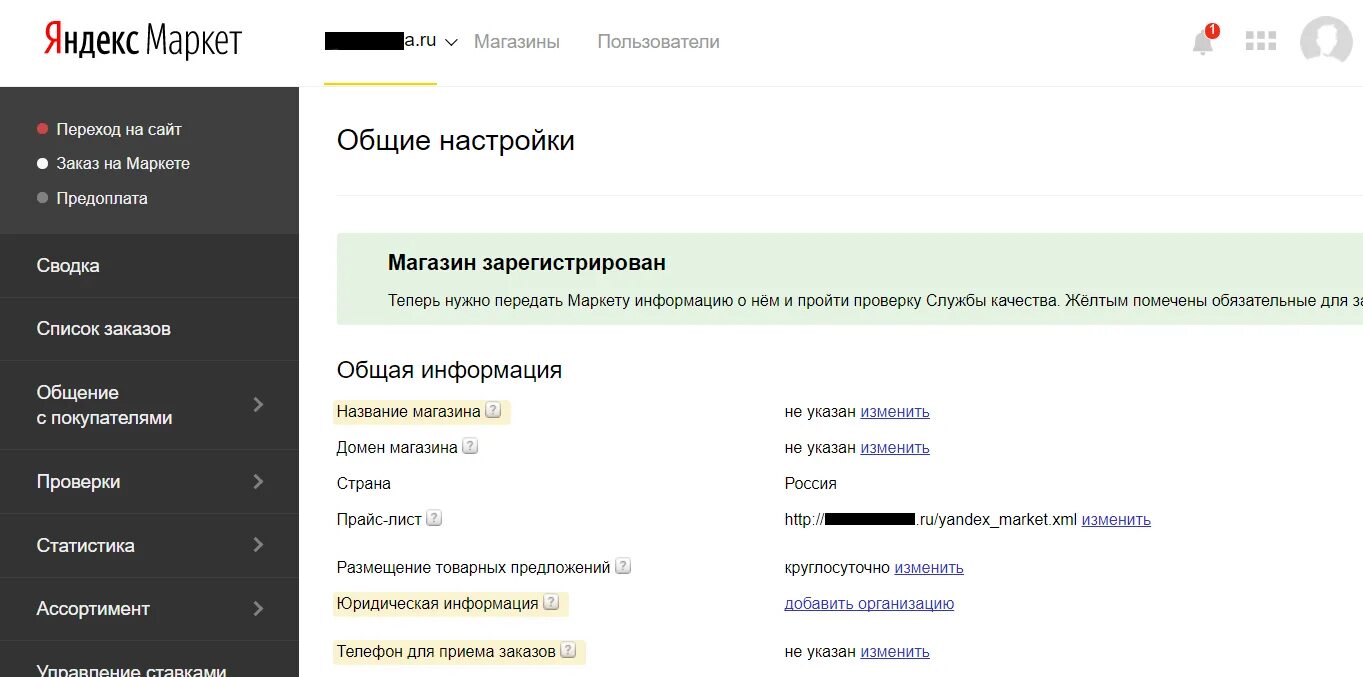Select Заказ на Маркете status item
This screenshot has height=677, width=1363.
coord(114,163)
